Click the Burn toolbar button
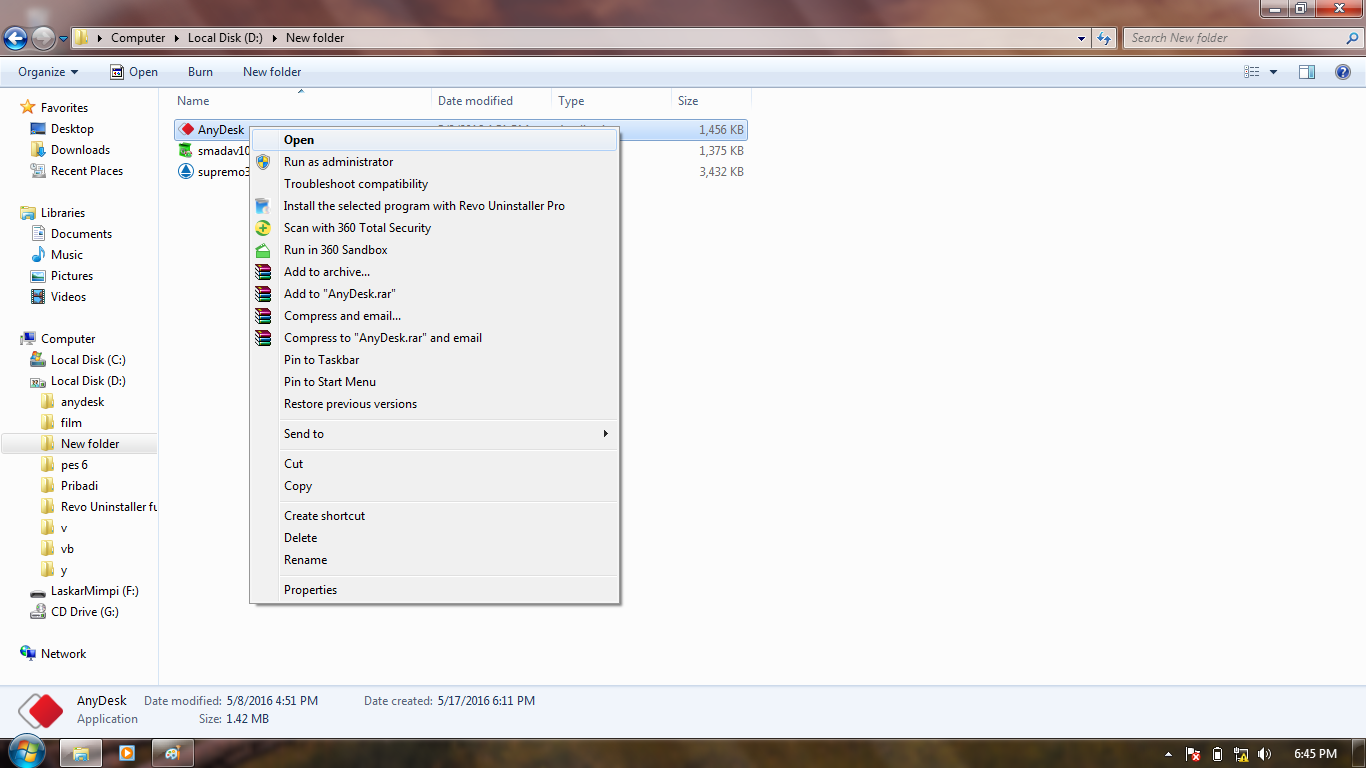The width and height of the screenshot is (1366, 768). coord(200,72)
